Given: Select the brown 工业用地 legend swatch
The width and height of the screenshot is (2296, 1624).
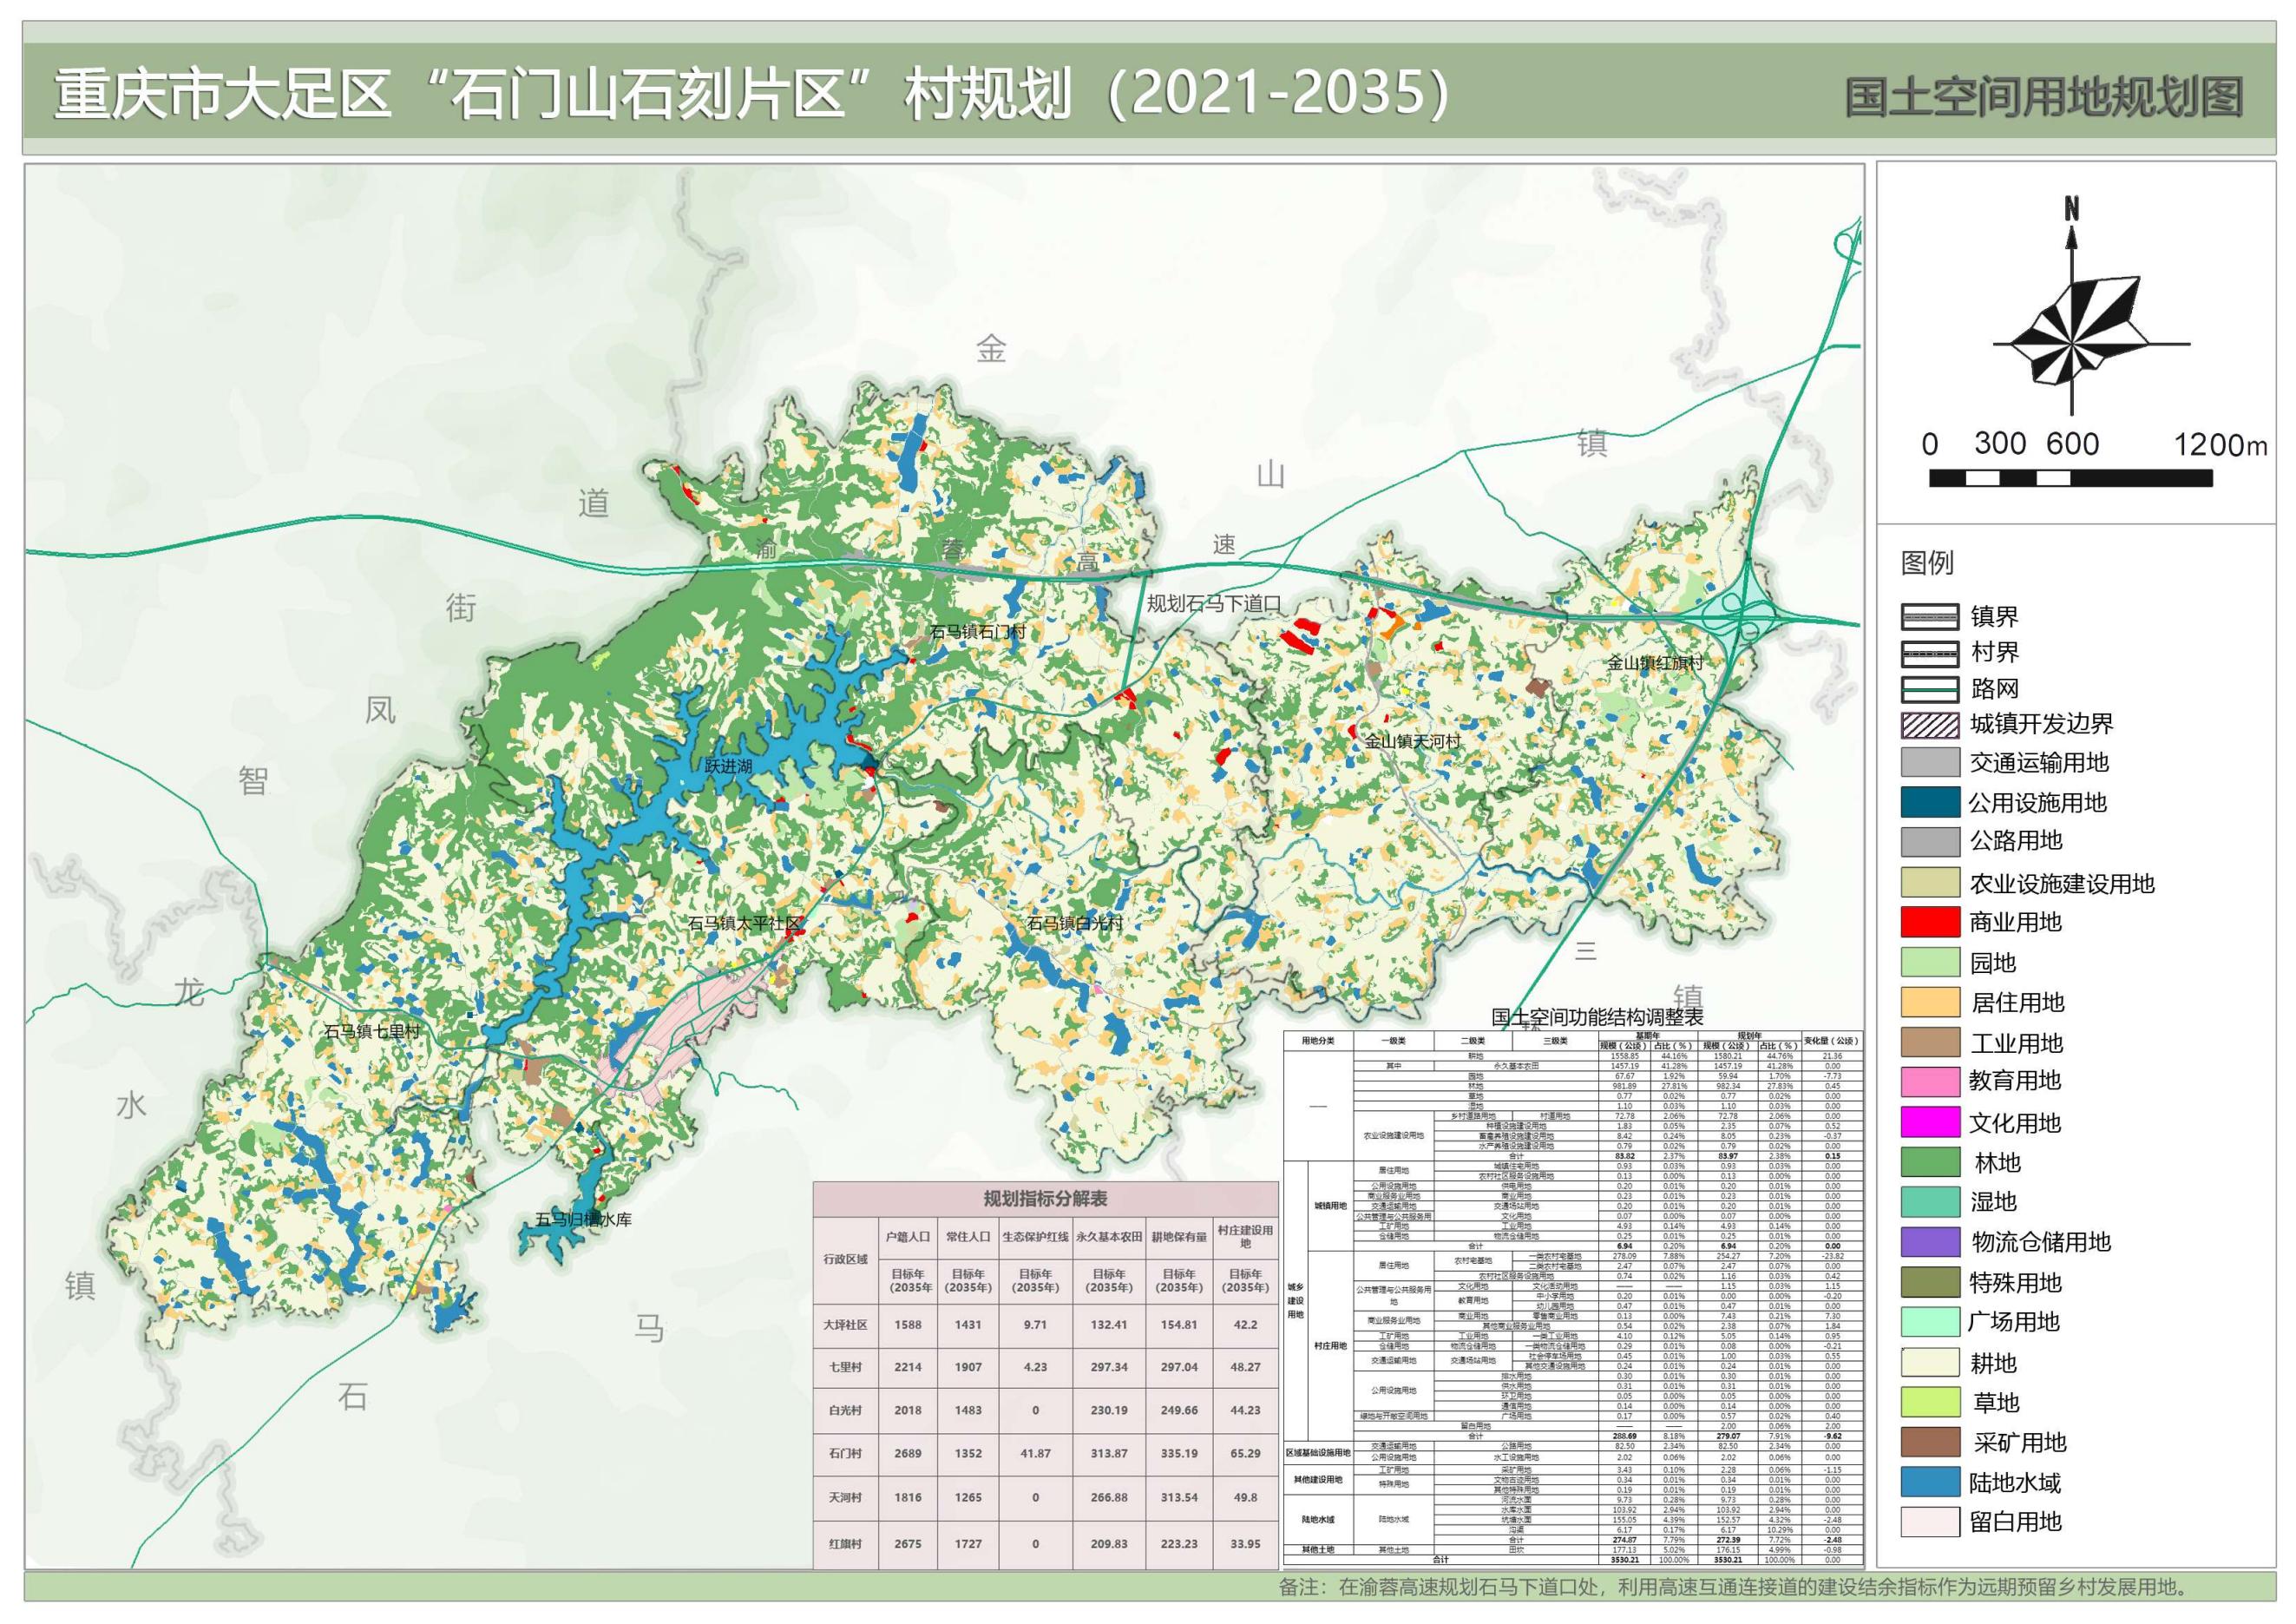Looking at the screenshot, I should click(1930, 1043).
